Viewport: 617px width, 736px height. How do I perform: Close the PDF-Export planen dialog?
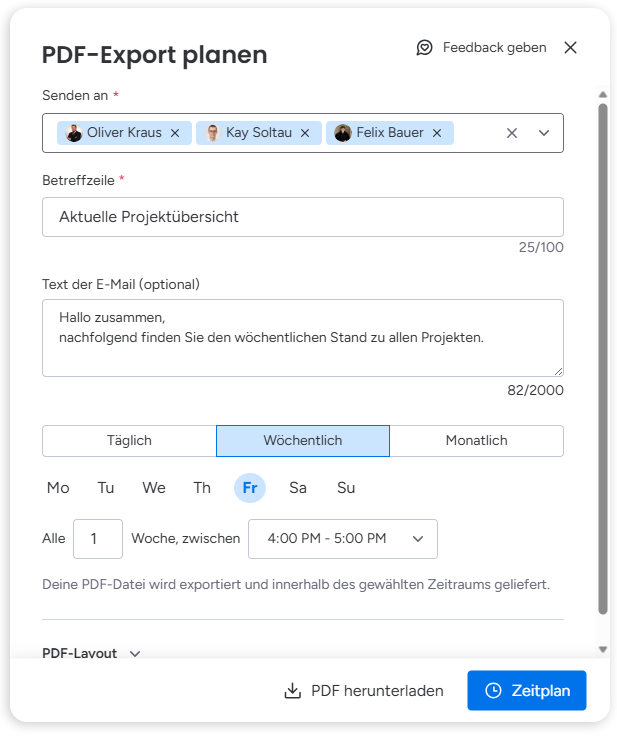tap(570, 47)
